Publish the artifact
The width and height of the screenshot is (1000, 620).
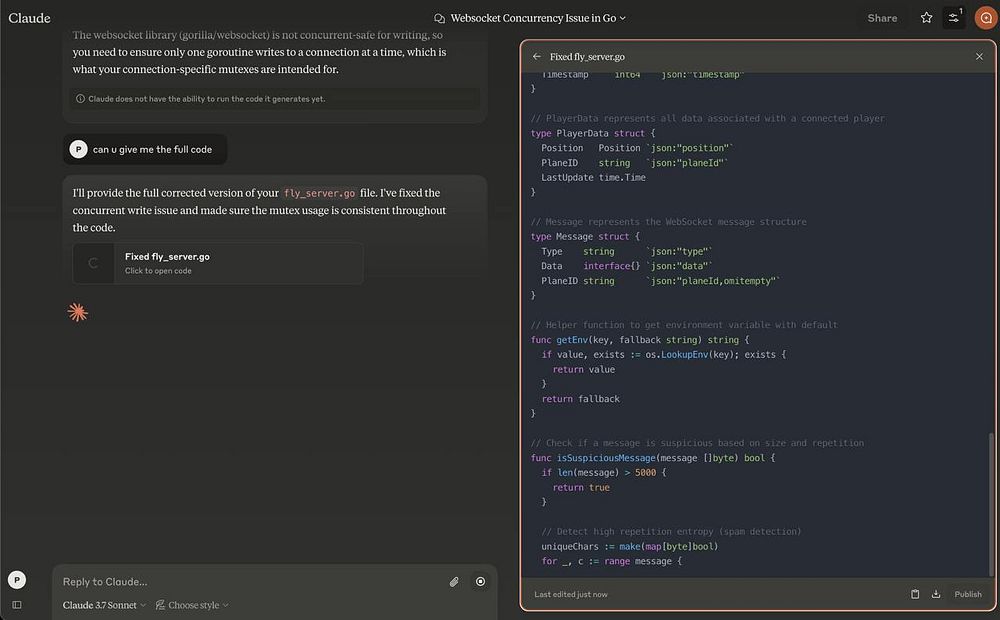coord(968,594)
